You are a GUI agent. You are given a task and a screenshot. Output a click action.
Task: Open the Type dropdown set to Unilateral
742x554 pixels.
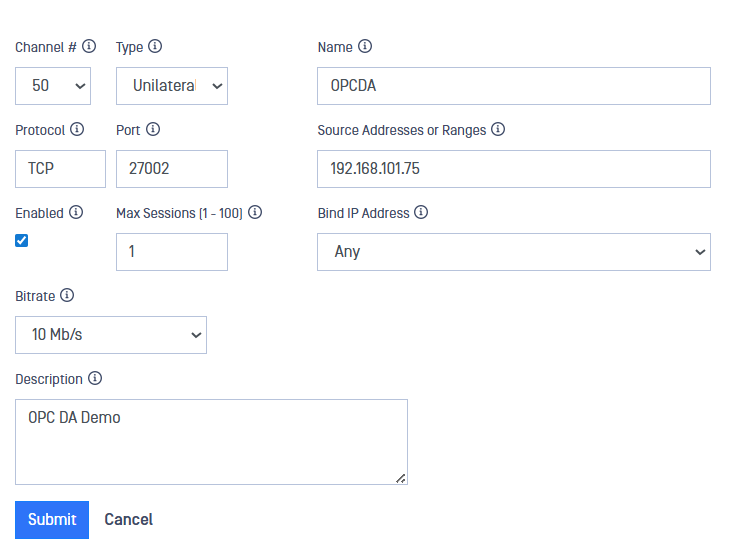(172, 86)
